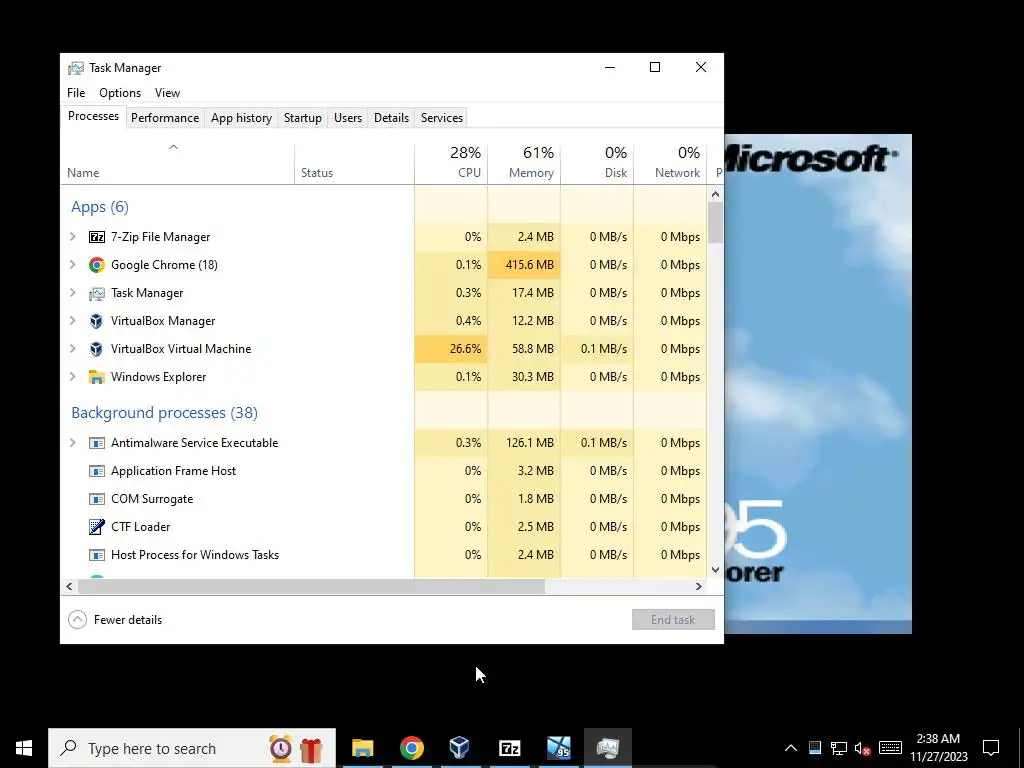Expand the Google Chrome (18) process group
This screenshot has height=768, width=1024.
pyautogui.click(x=73, y=265)
